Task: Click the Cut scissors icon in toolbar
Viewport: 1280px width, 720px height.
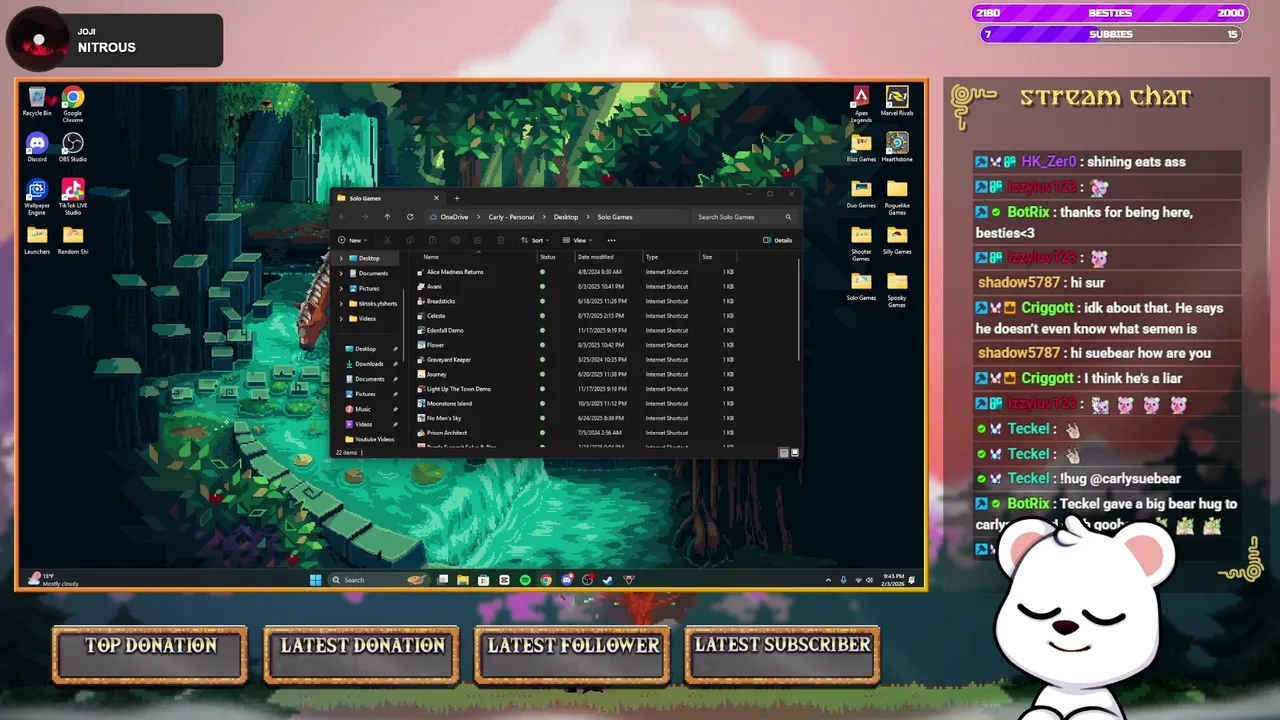Action: [387, 240]
